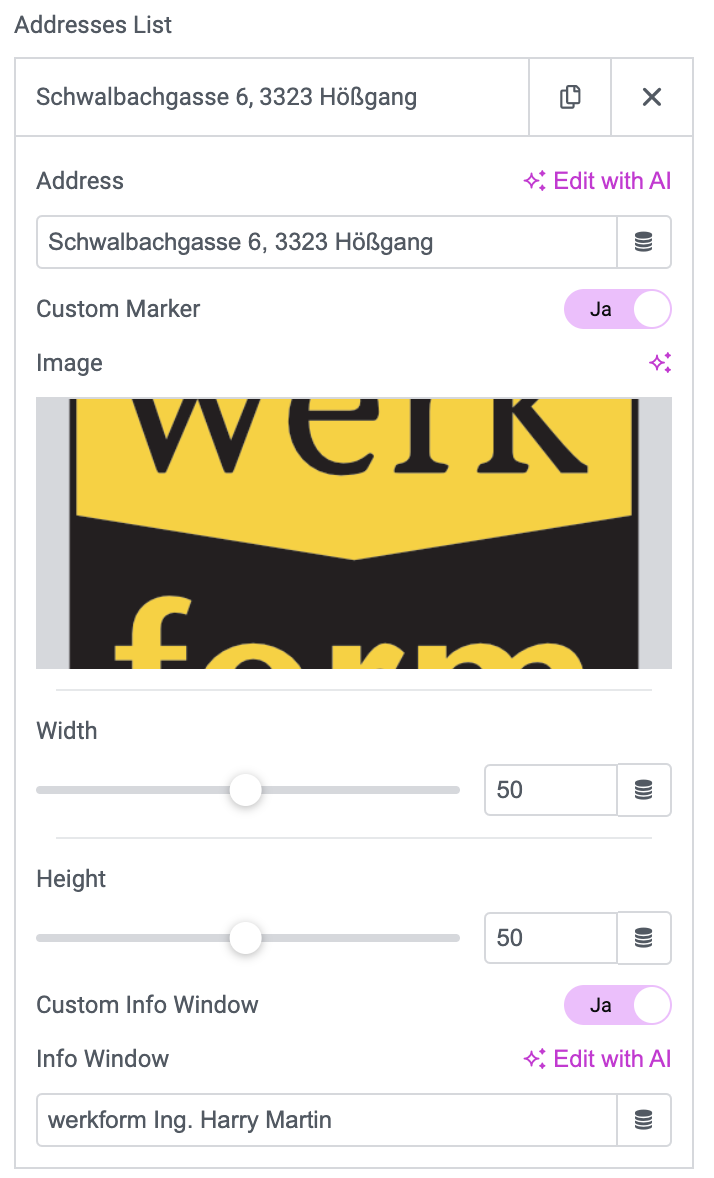This screenshot has width=714, height=1178.
Task: Click Edit with AI for Address
Action: click(598, 181)
